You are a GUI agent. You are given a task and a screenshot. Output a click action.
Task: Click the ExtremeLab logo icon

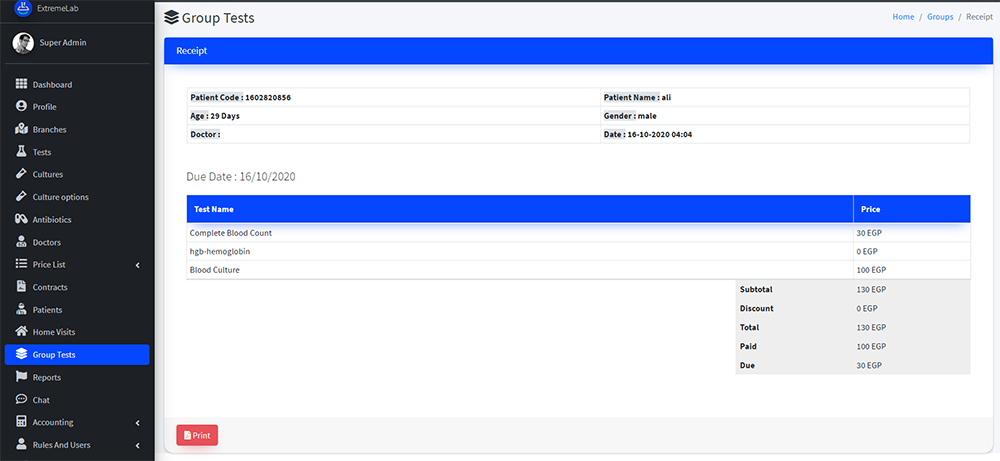click(x=24, y=7)
